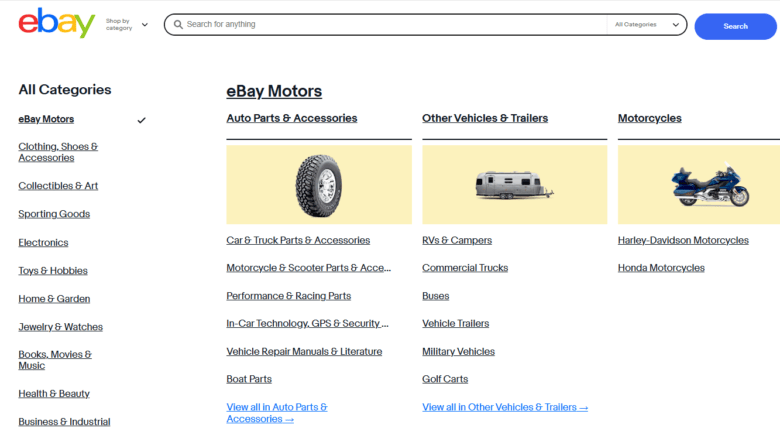This screenshot has height=428, width=780.
Task: Click the tire image under Auto Parts
Action: pyautogui.click(x=318, y=184)
